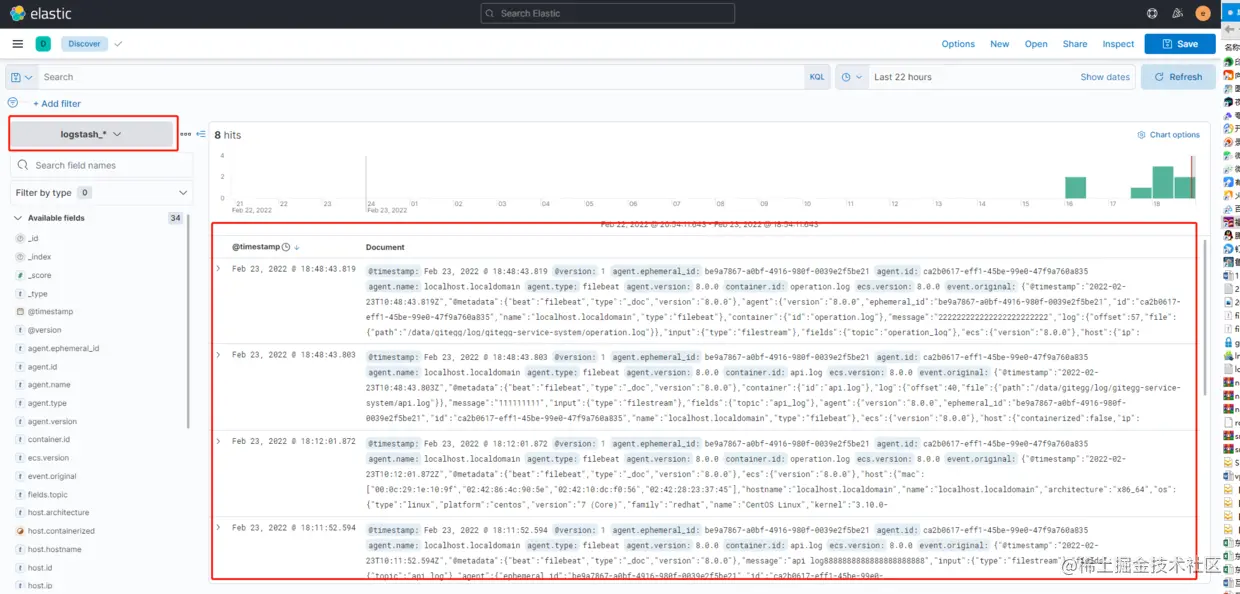Screen dimensions: 1240x594
Task: Click Open in the top menu
Action: 1036,44
